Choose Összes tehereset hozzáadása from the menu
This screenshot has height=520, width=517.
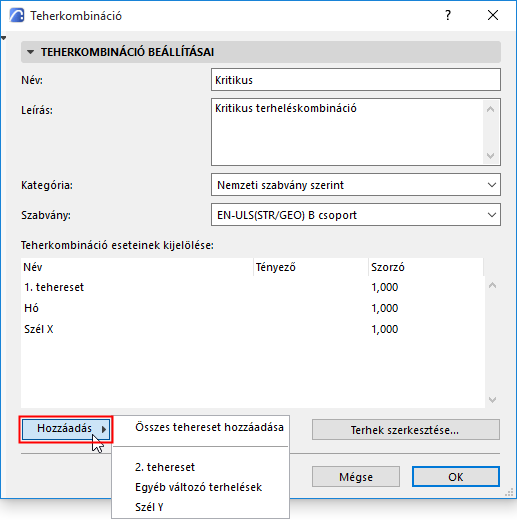pos(201,427)
